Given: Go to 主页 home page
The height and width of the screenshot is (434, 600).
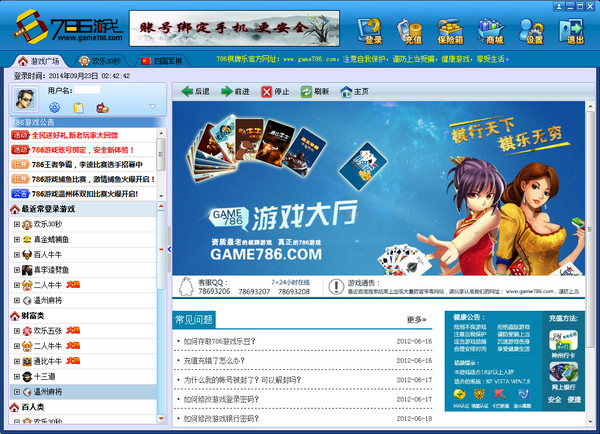Looking at the screenshot, I should (355, 91).
